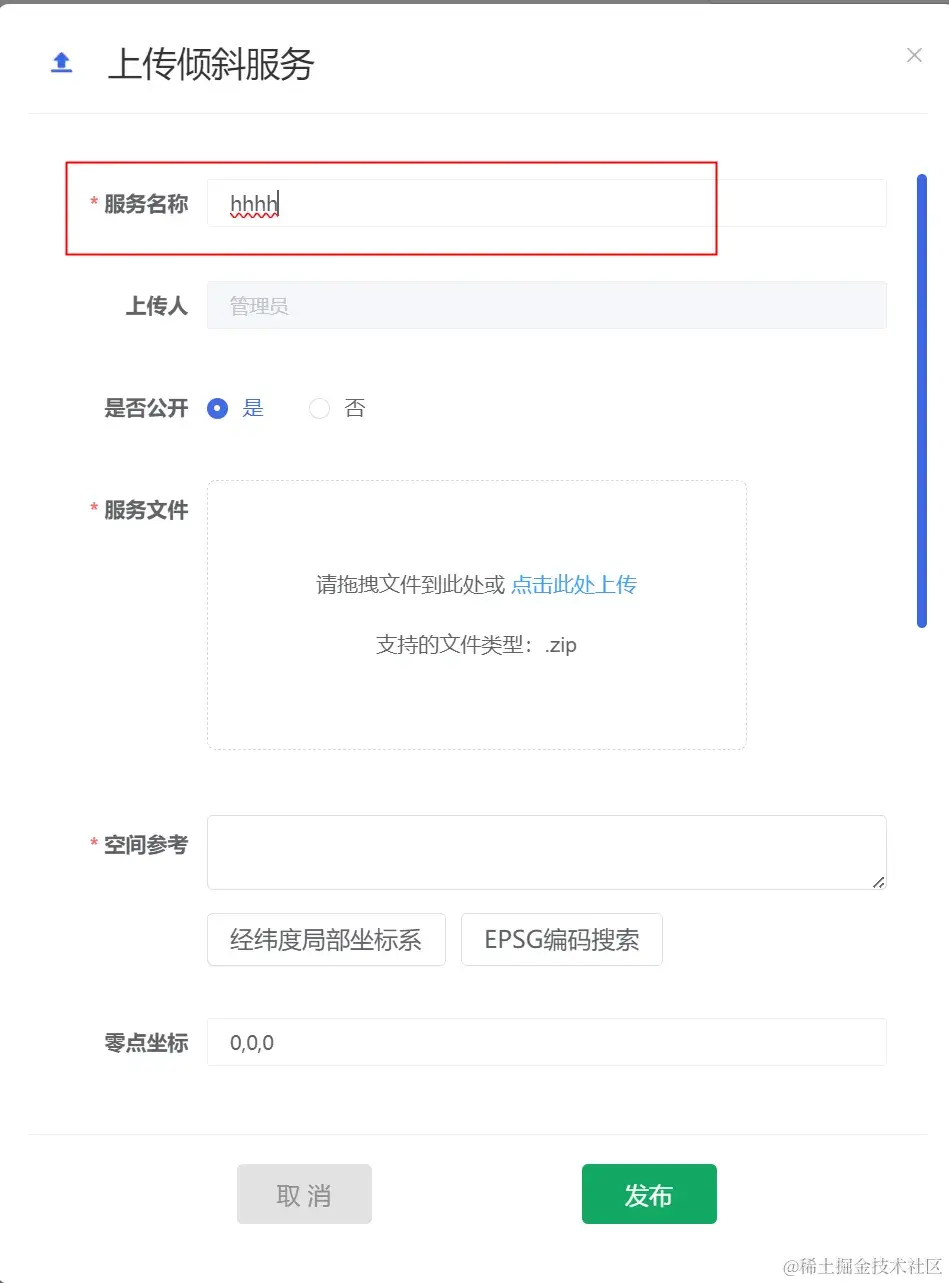Close the 上传倾斜服务 dialog with X
The width and height of the screenshot is (949, 1283).
point(914,55)
